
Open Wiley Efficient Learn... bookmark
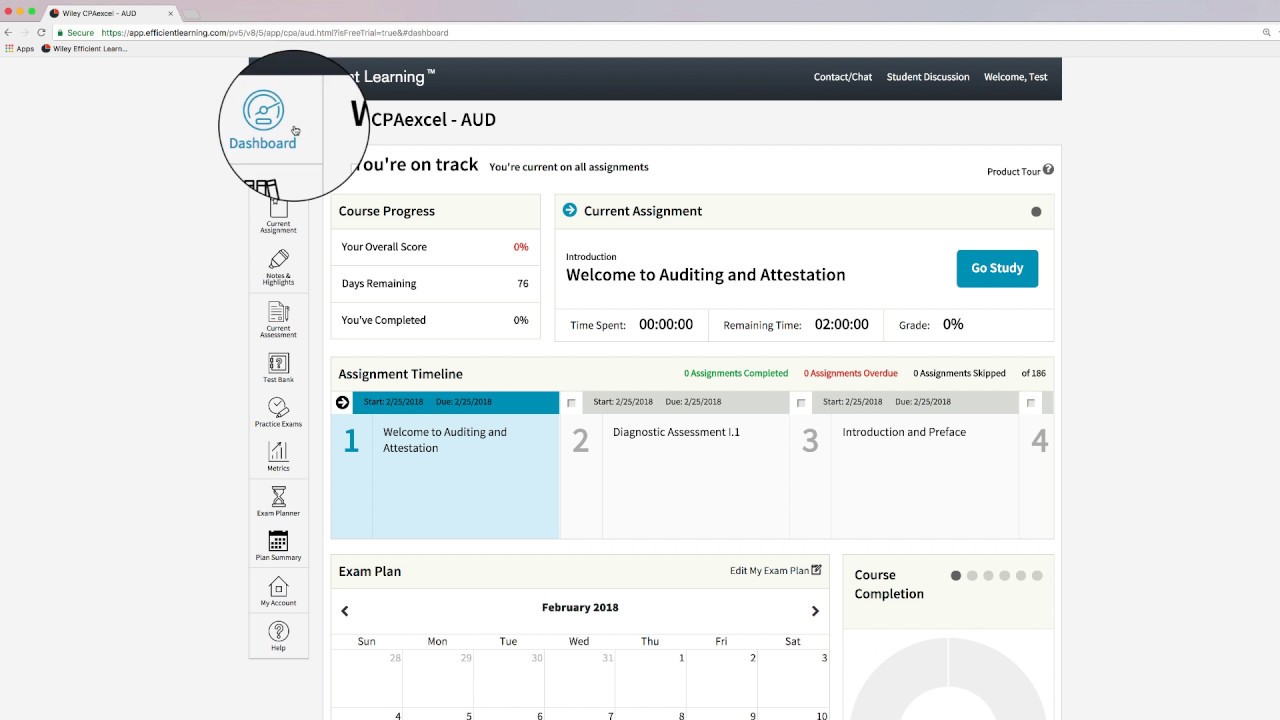point(85,48)
